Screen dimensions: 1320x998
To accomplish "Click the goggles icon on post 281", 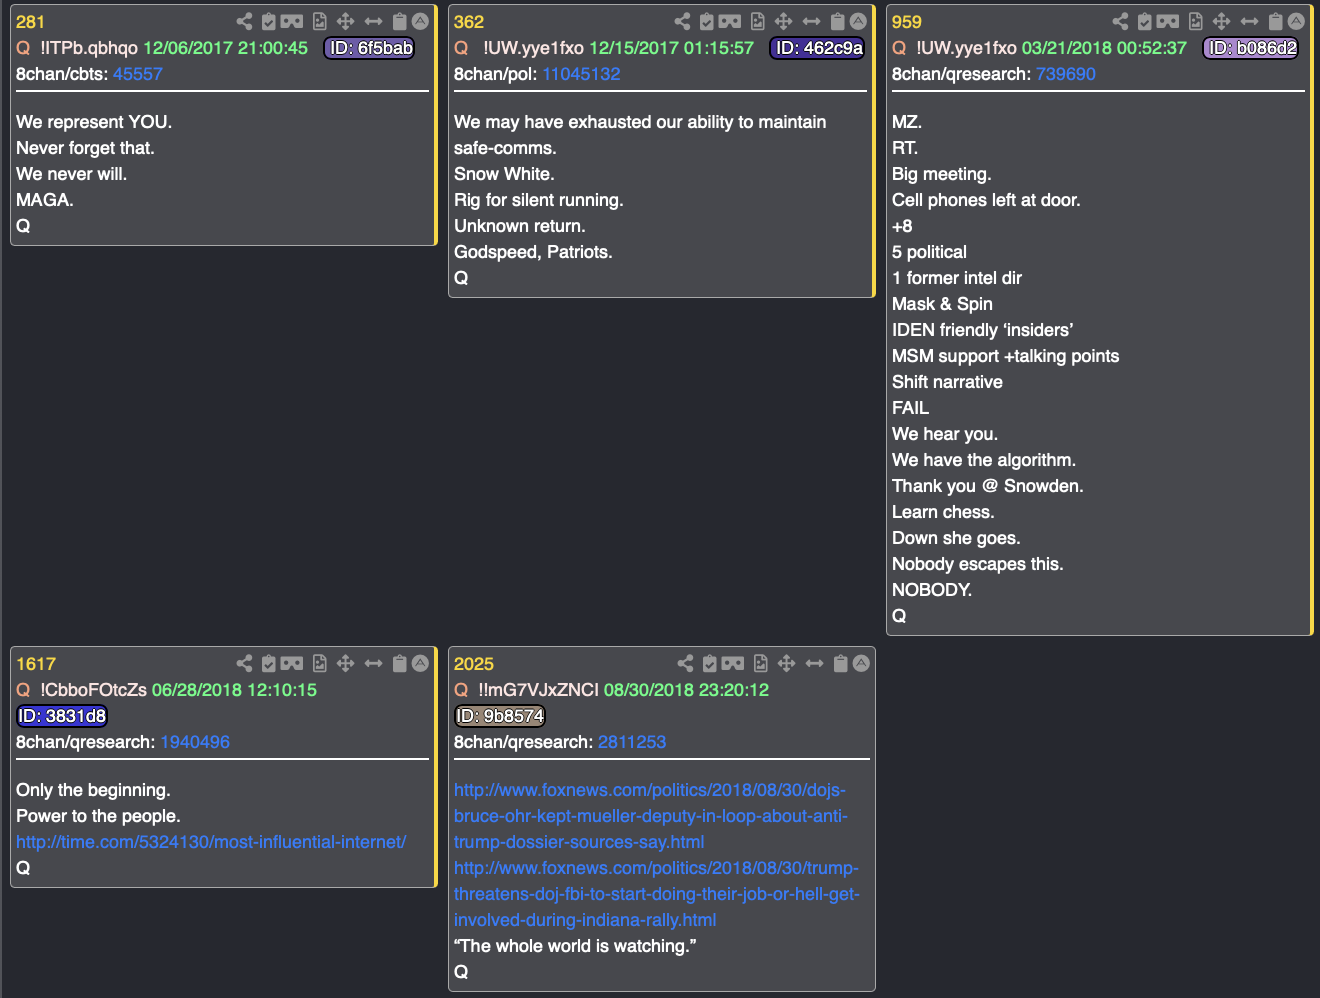I will pyautogui.click(x=292, y=21).
